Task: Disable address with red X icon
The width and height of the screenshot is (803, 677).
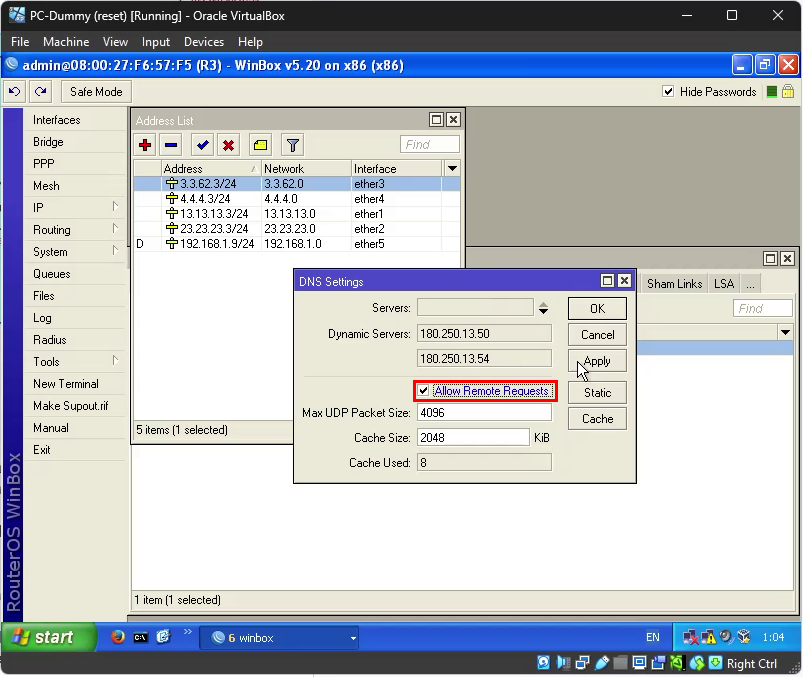Action: [x=228, y=145]
